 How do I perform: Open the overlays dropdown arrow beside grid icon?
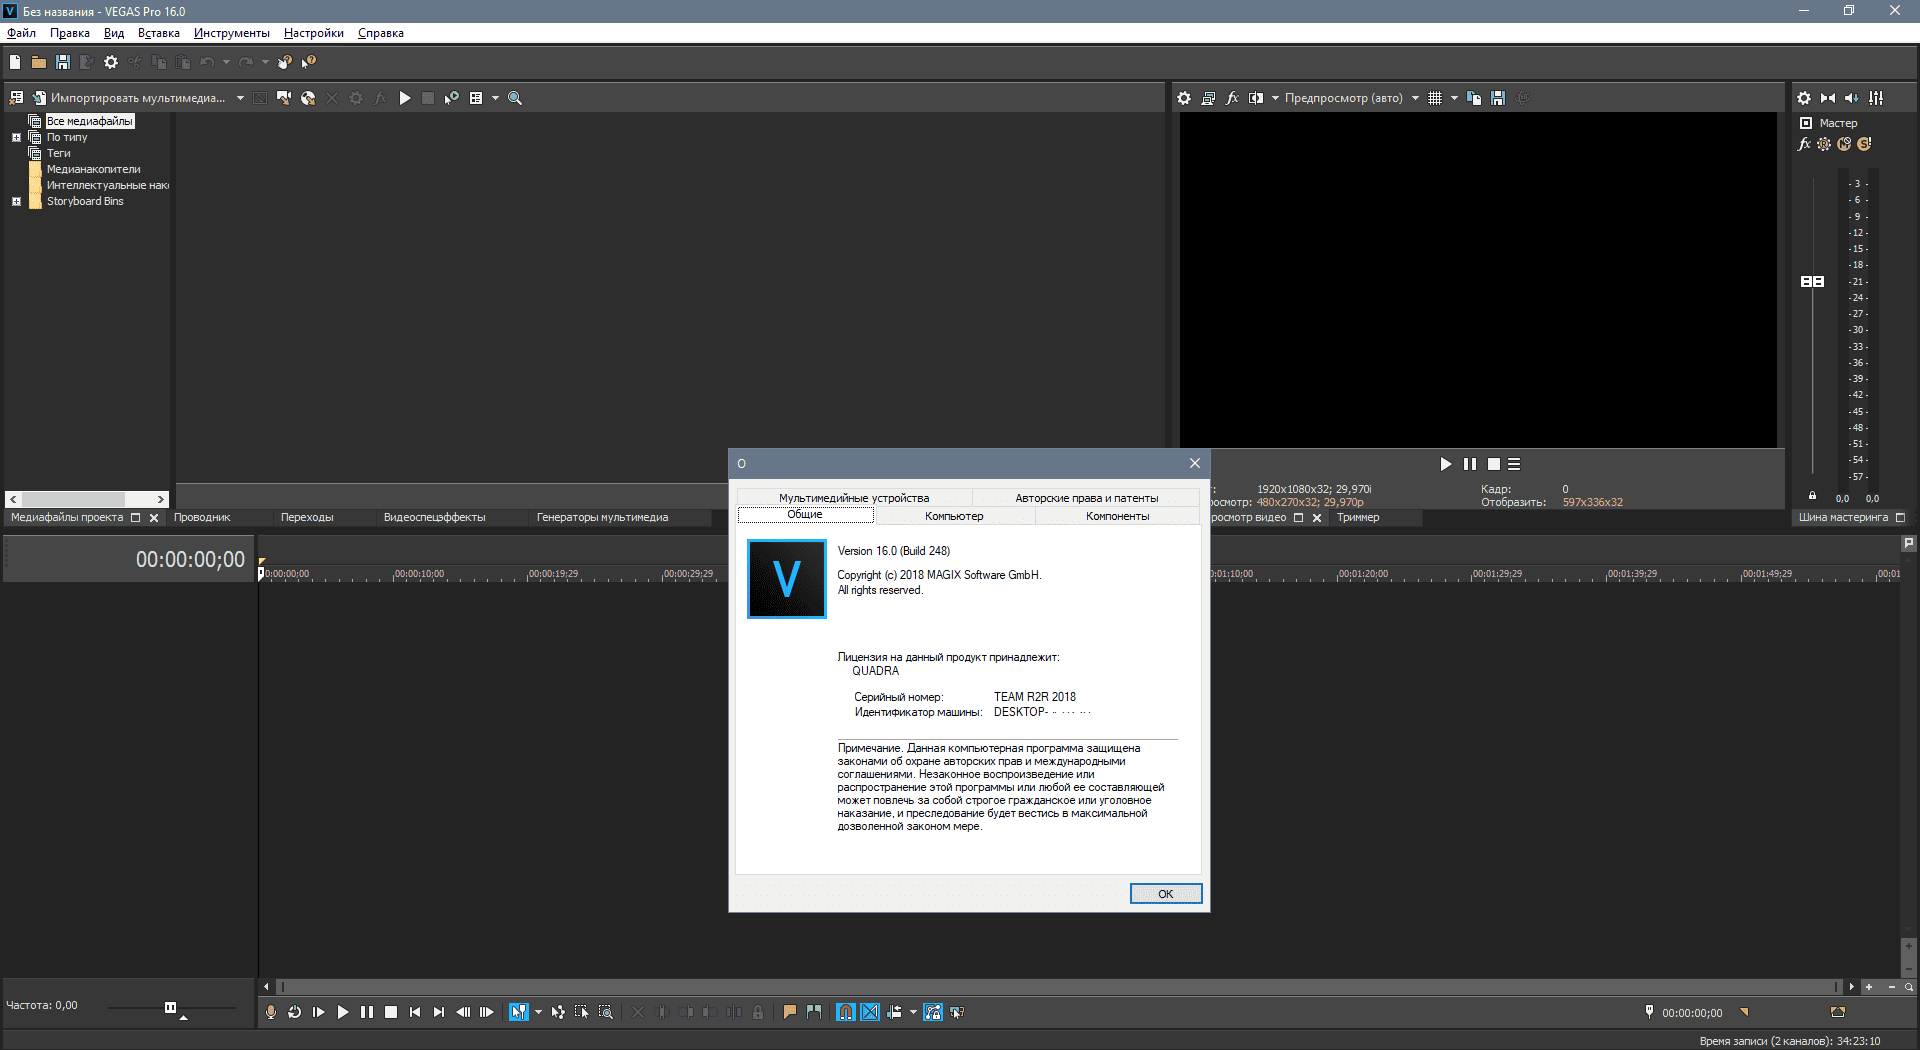coord(1454,98)
